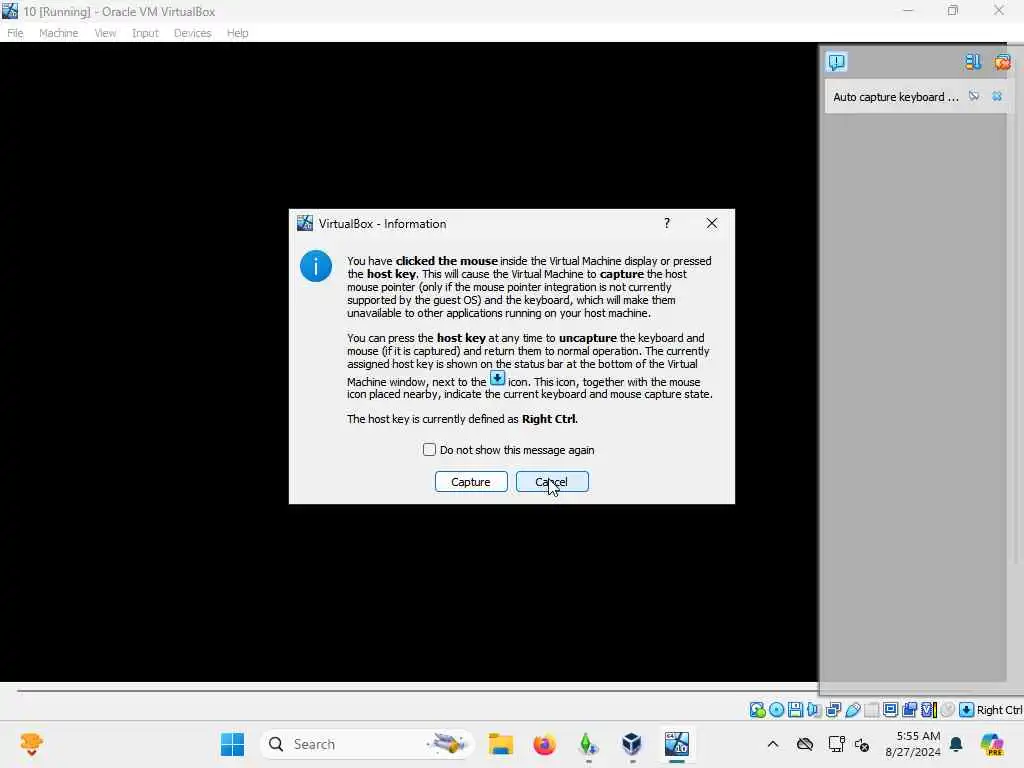Open Copilot from the taskbar corner

tap(991, 744)
